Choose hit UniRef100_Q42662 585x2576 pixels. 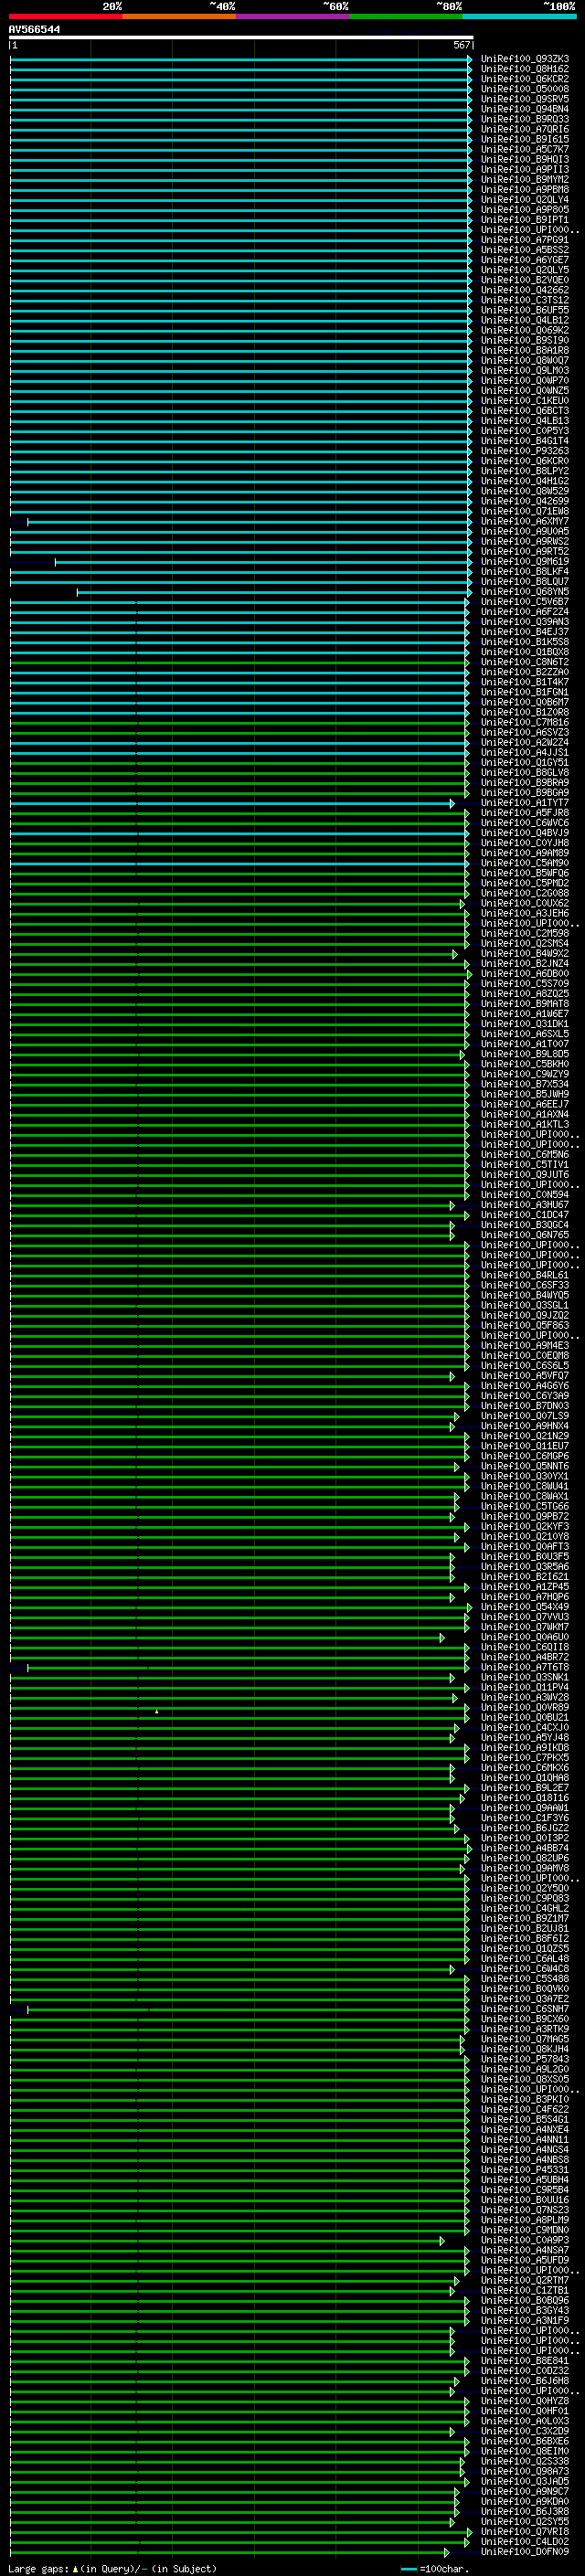tap(525, 290)
